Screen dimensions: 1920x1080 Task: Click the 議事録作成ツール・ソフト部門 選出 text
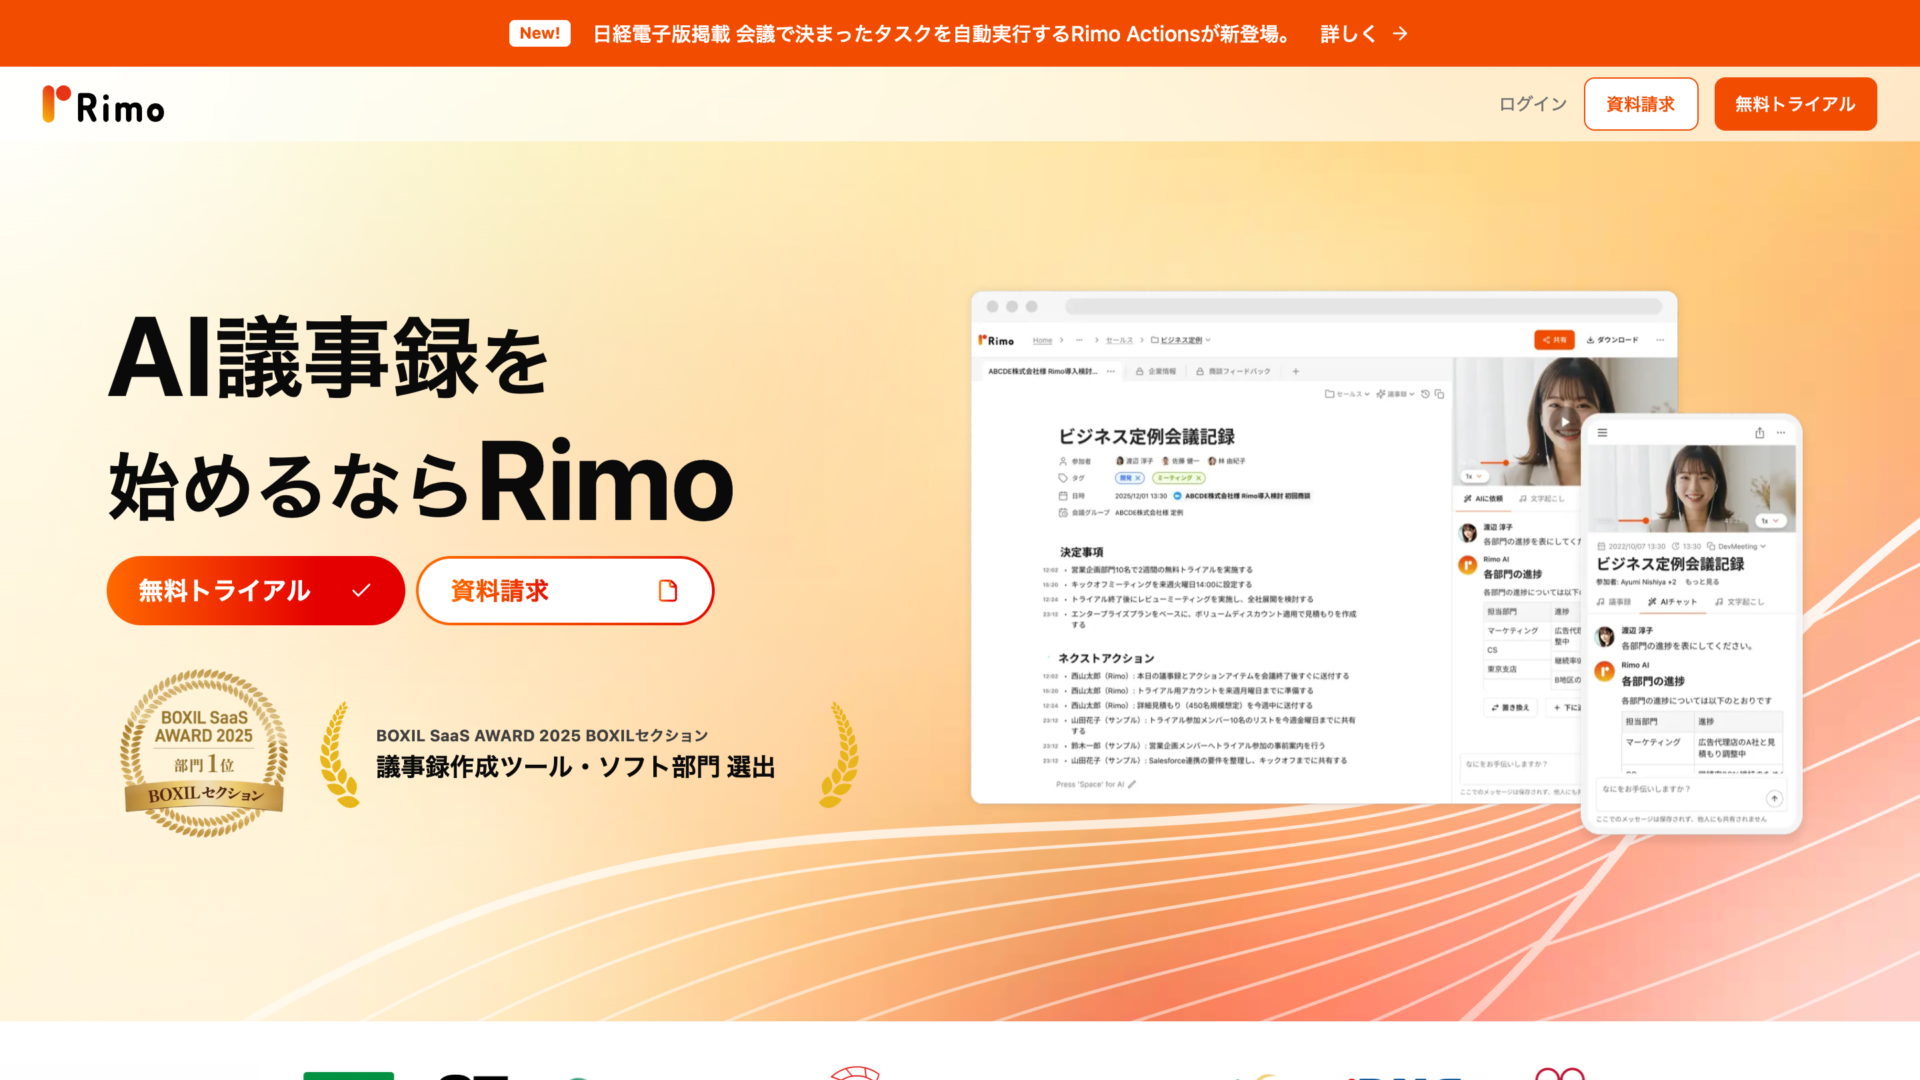[575, 767]
